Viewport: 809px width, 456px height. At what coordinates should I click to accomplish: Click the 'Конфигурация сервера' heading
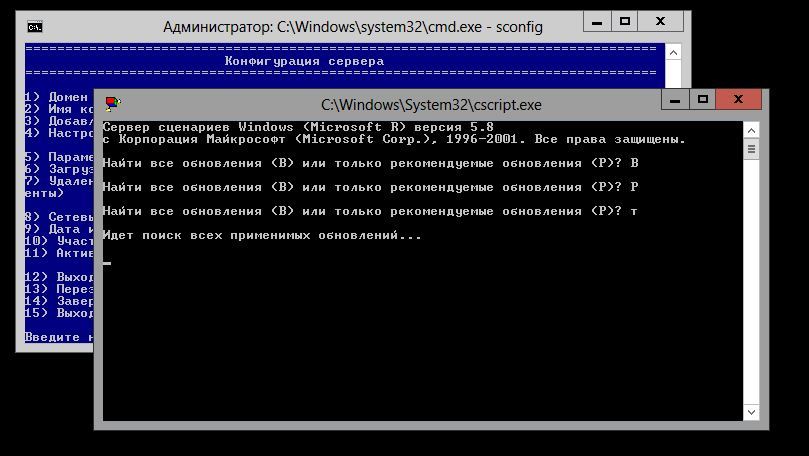[x=304, y=61]
